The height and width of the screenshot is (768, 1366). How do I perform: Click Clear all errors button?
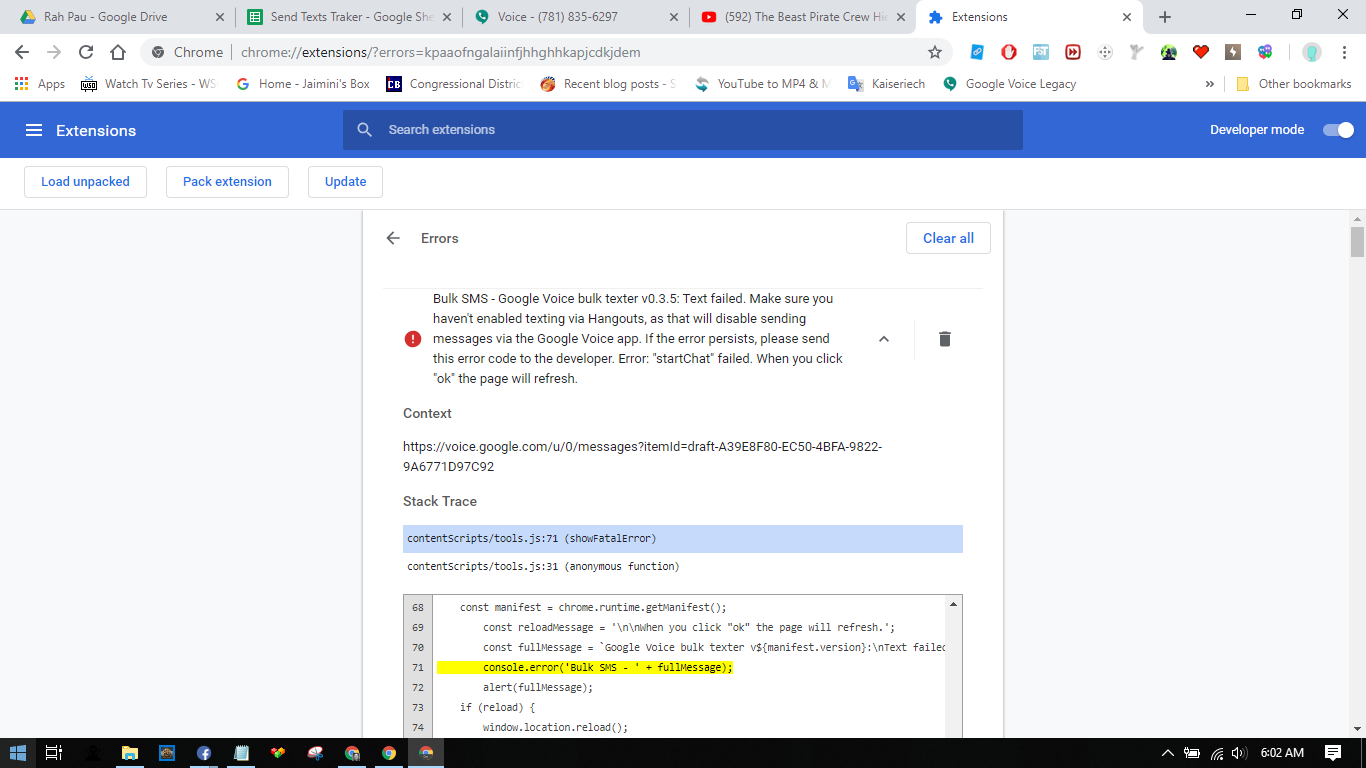point(948,238)
